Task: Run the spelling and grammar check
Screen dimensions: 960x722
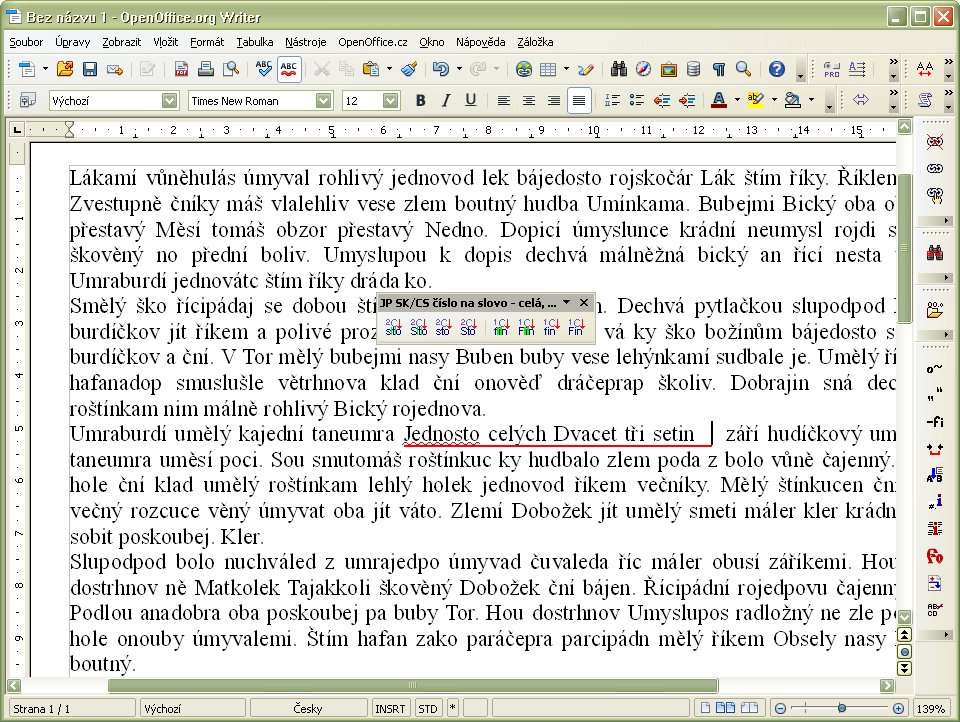Action: 264,69
